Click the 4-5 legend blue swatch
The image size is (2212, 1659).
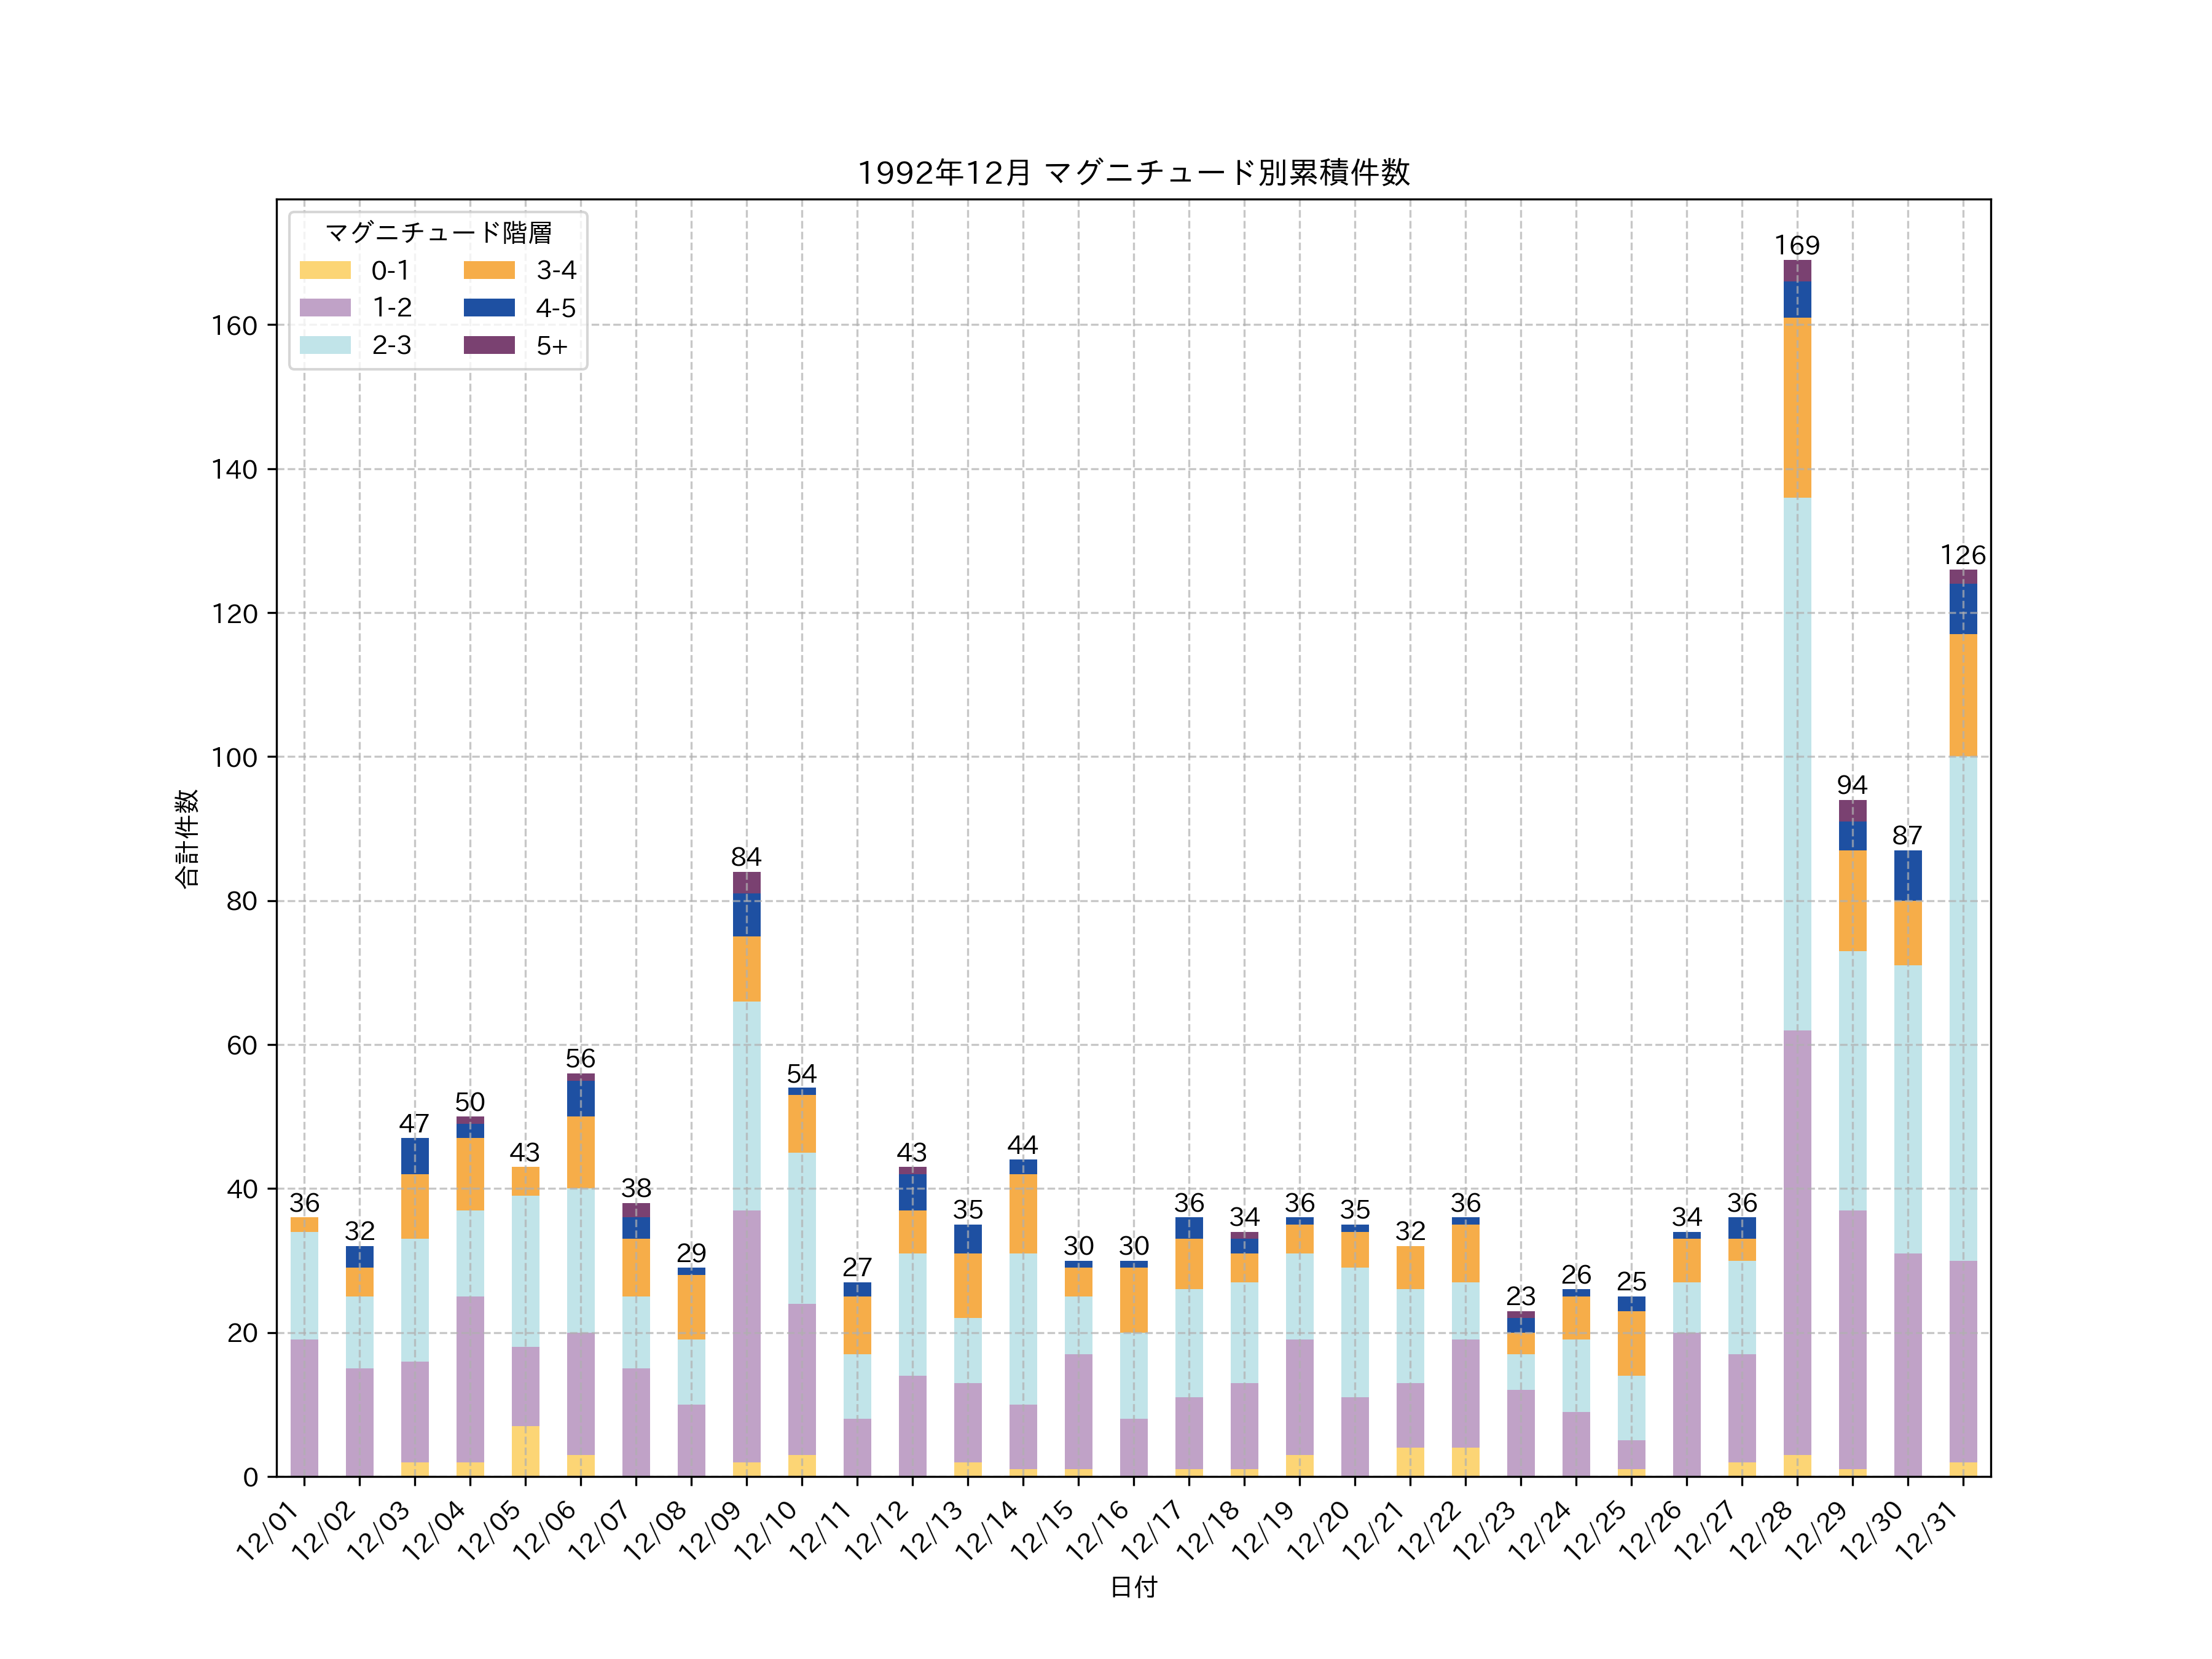pos(489,308)
